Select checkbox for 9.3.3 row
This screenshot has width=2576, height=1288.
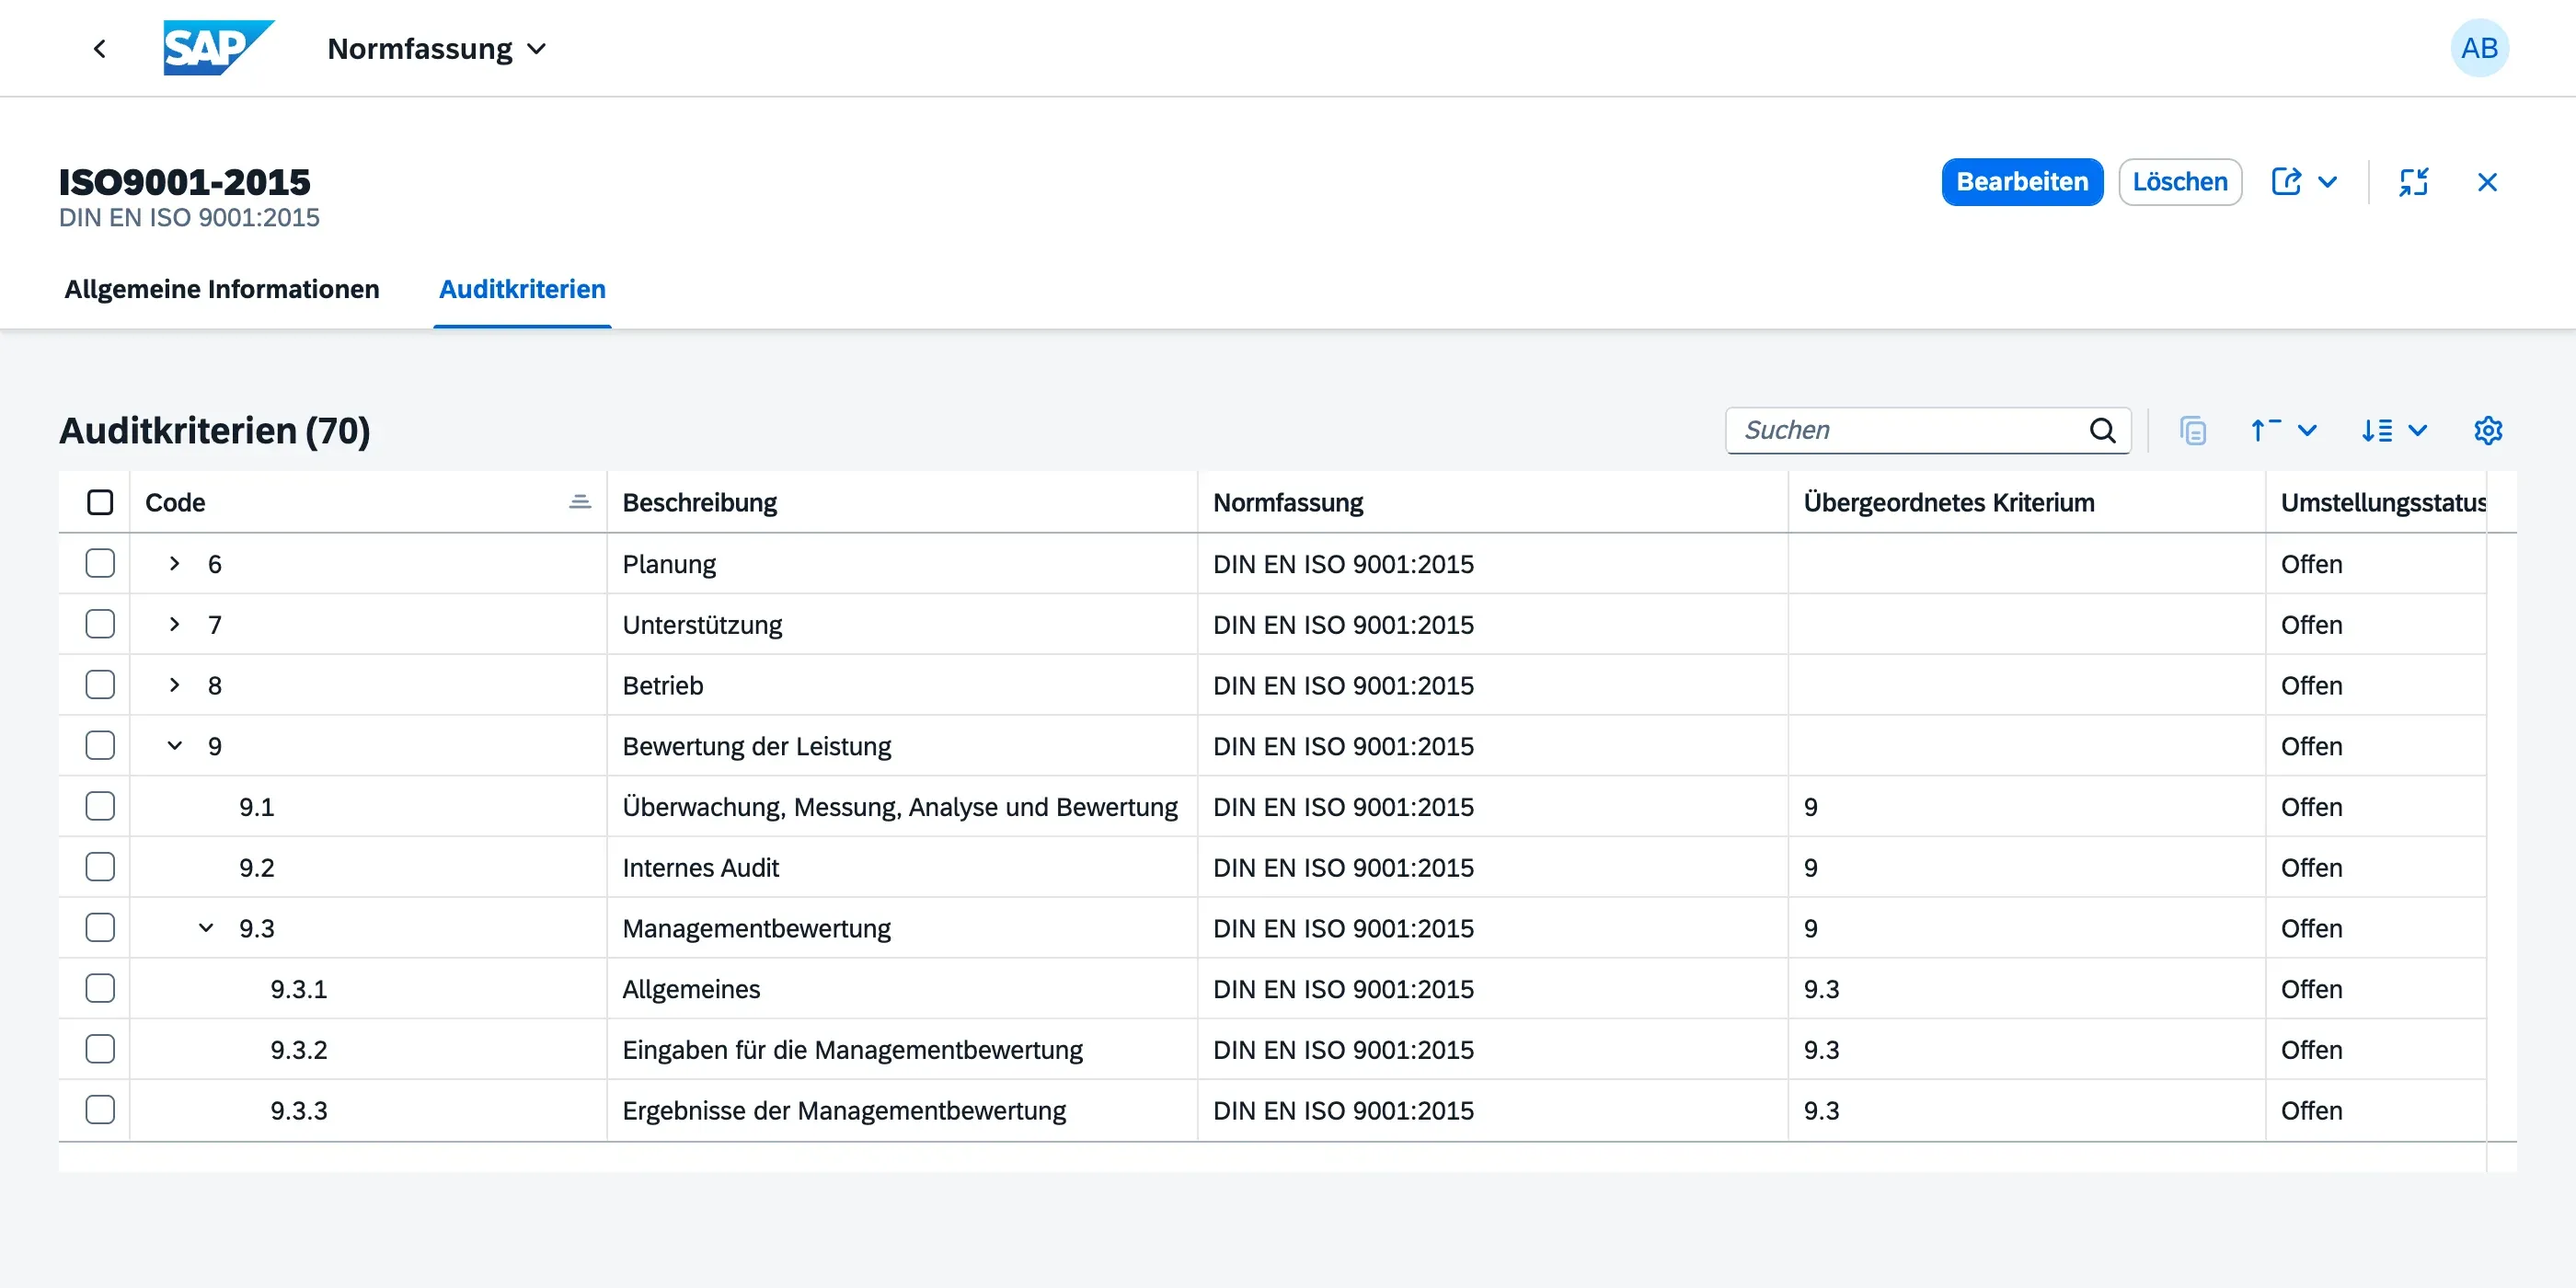click(x=100, y=1110)
